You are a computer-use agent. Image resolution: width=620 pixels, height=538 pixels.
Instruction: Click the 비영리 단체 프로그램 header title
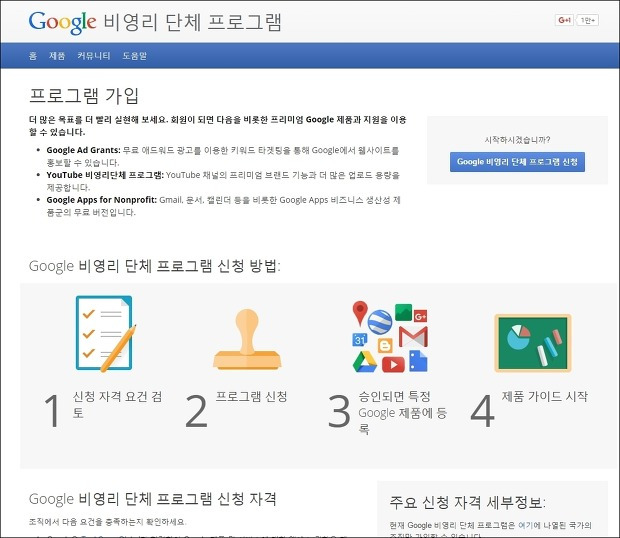tap(193, 22)
